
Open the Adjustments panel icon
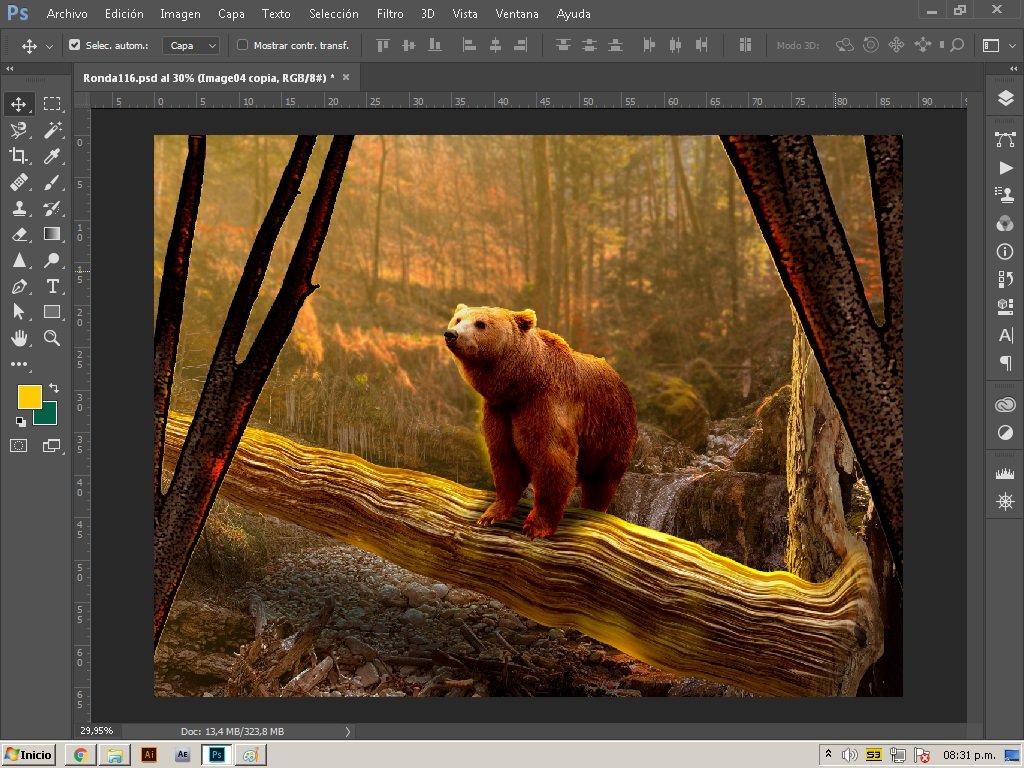(x=1005, y=432)
